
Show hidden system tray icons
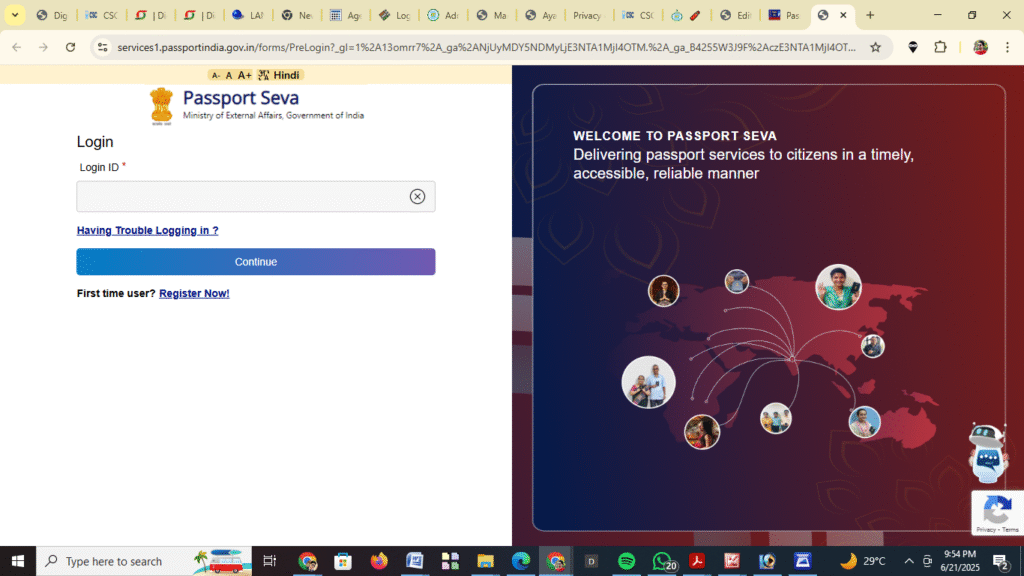click(x=908, y=561)
